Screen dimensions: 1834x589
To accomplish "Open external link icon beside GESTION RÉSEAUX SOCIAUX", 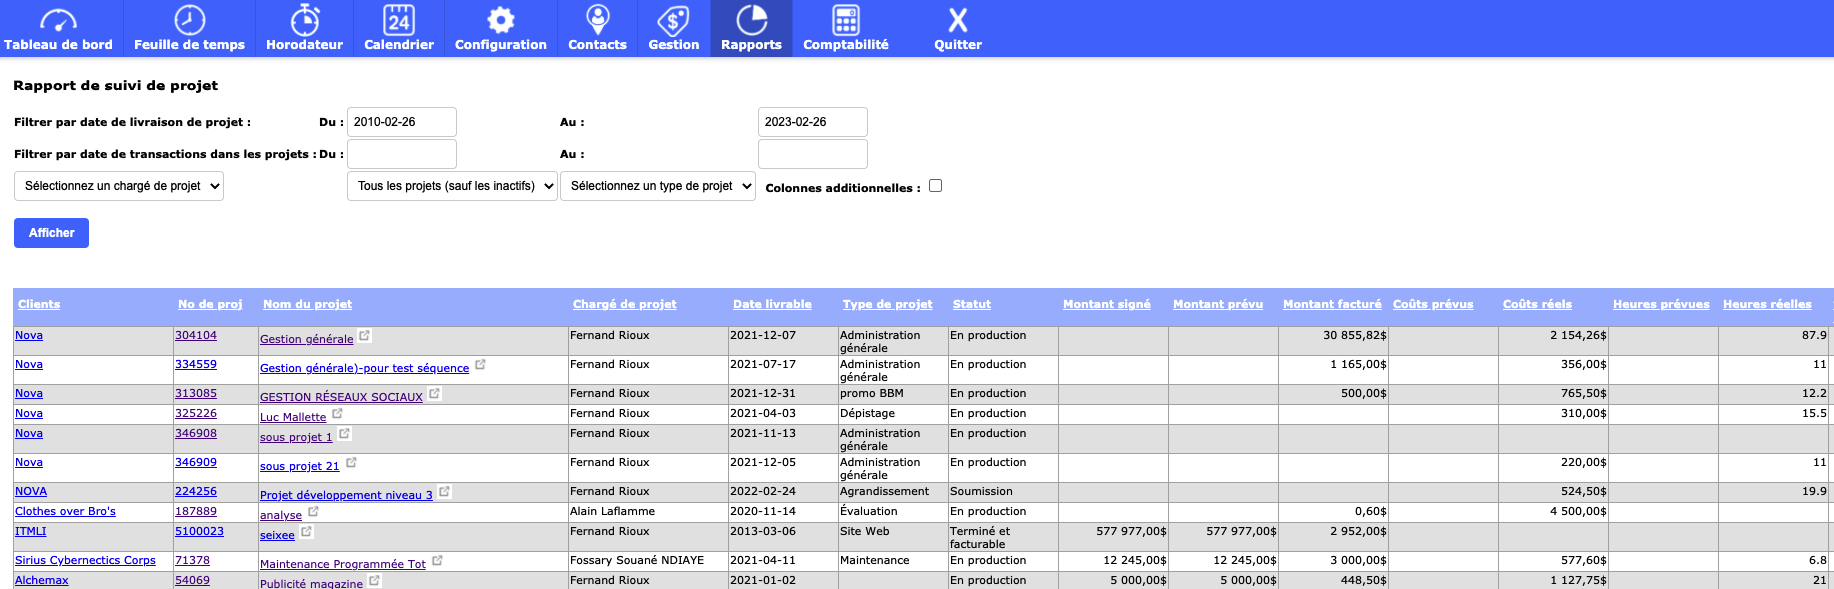I will [x=434, y=394].
